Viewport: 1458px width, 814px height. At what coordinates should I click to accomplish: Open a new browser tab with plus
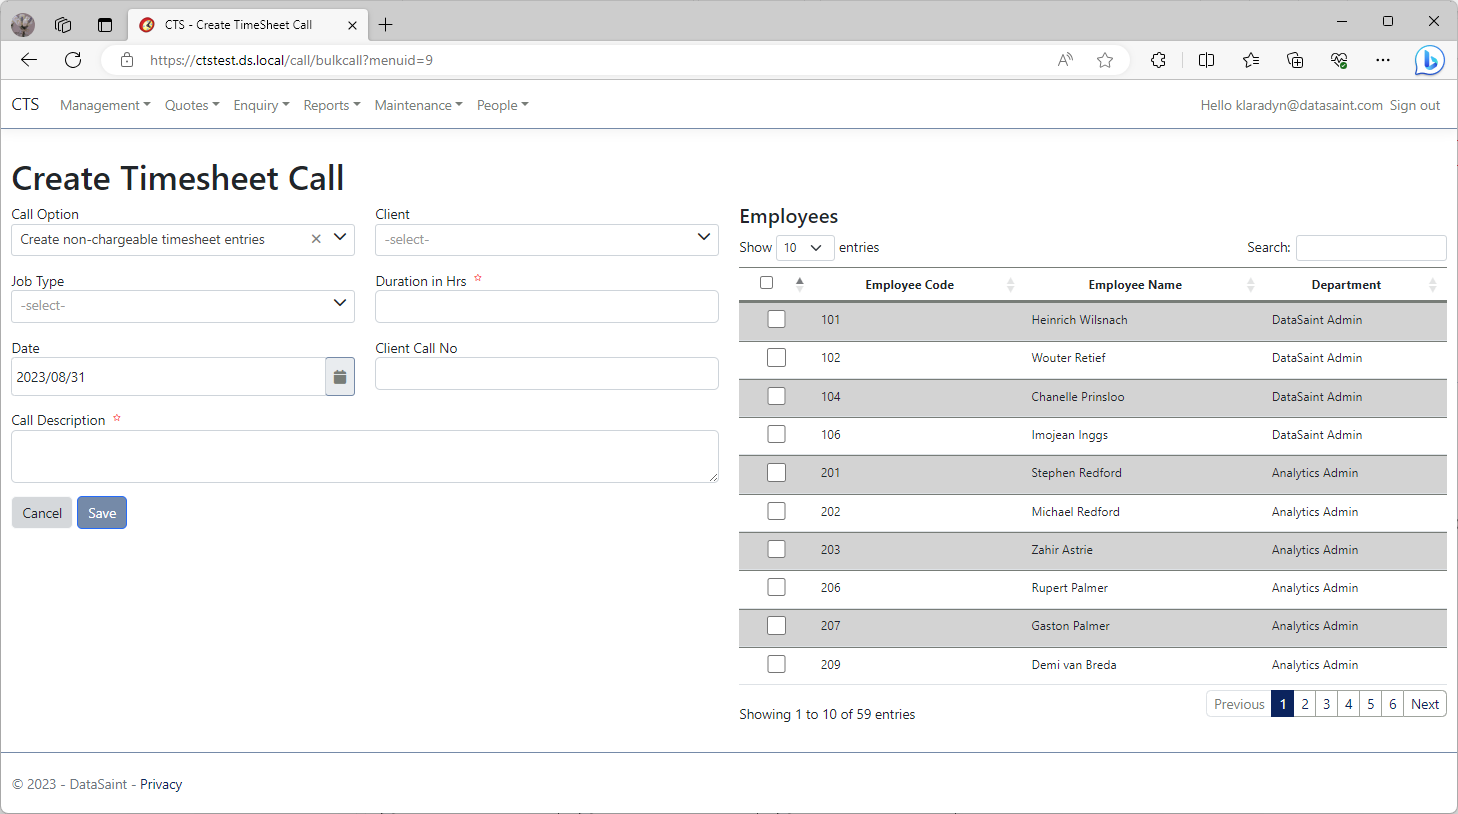[386, 24]
